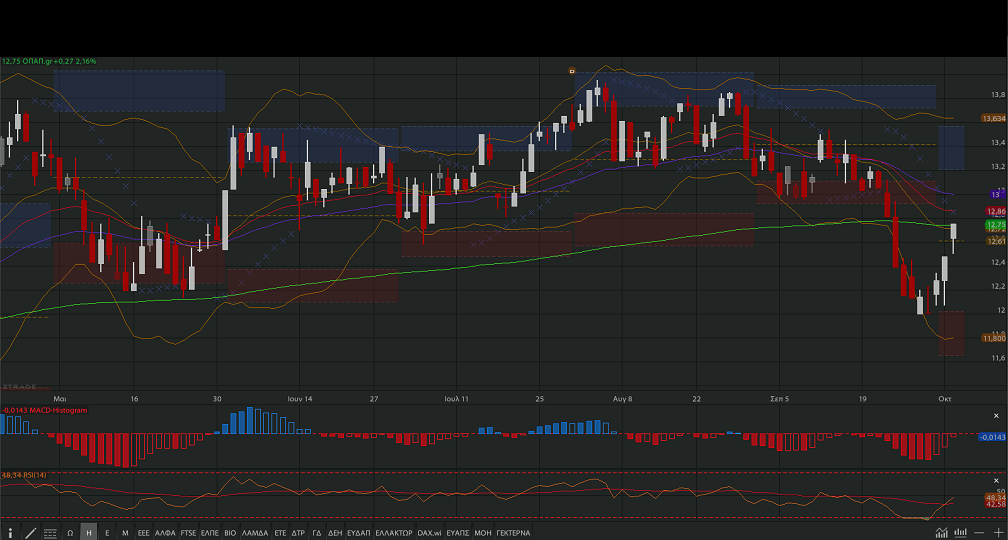
Task: Switch to the bar chart type icon
Action: pos(960,532)
